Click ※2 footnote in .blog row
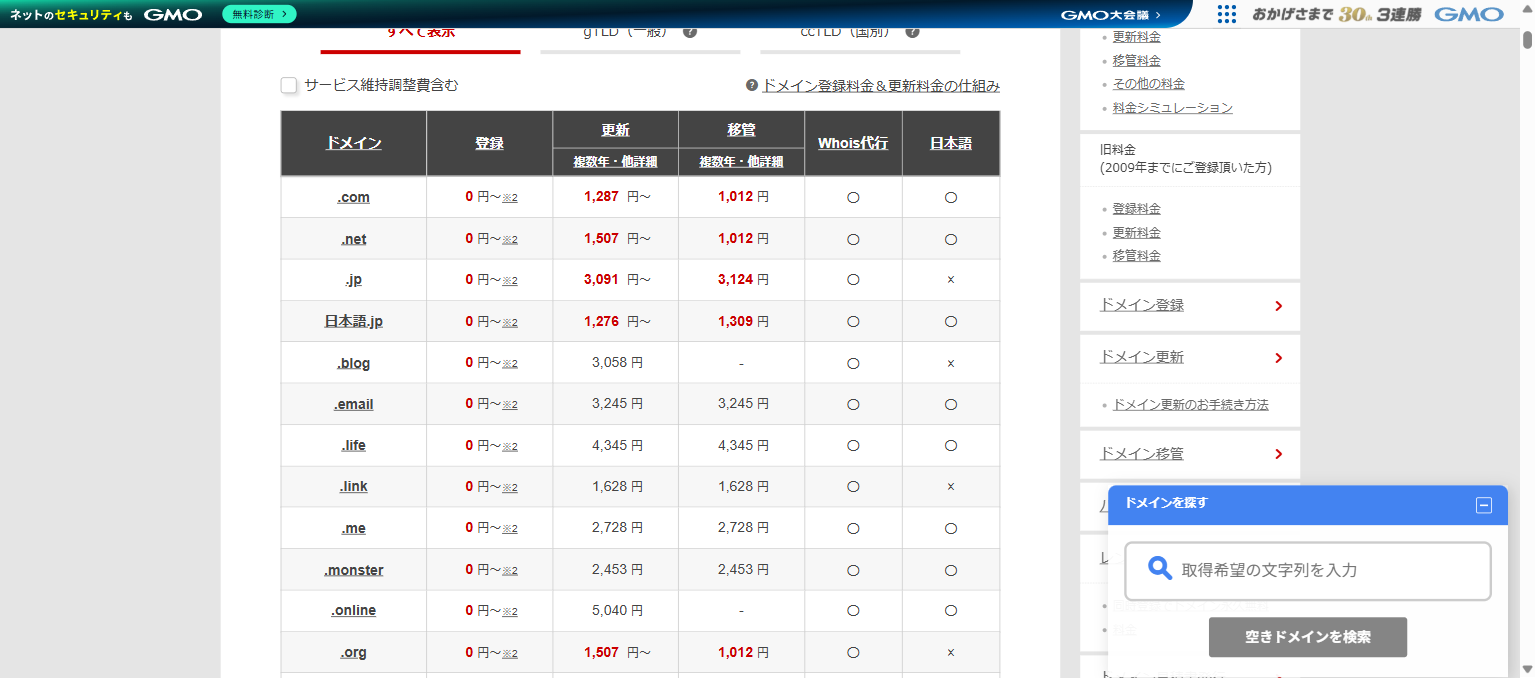Screen dimensions: 1535x678 [510, 363]
